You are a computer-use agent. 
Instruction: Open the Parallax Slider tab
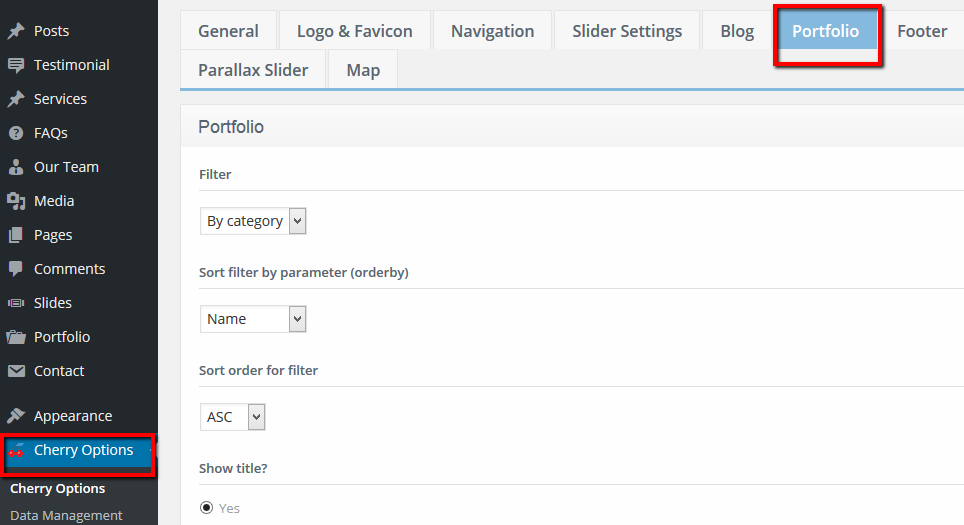pos(253,70)
